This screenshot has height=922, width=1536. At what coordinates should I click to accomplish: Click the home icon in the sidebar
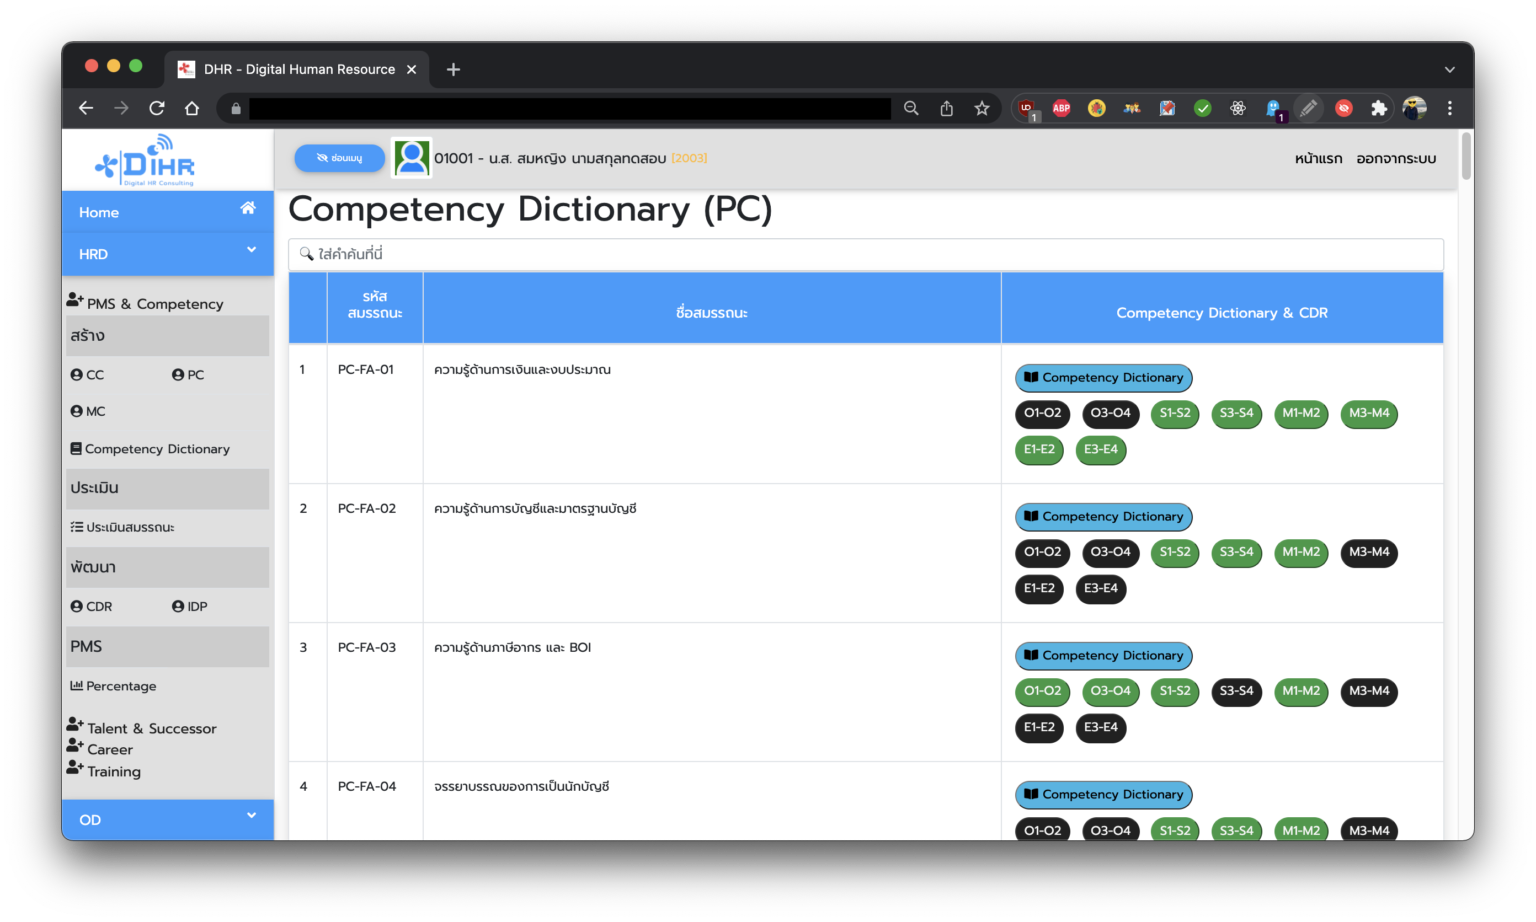(247, 208)
